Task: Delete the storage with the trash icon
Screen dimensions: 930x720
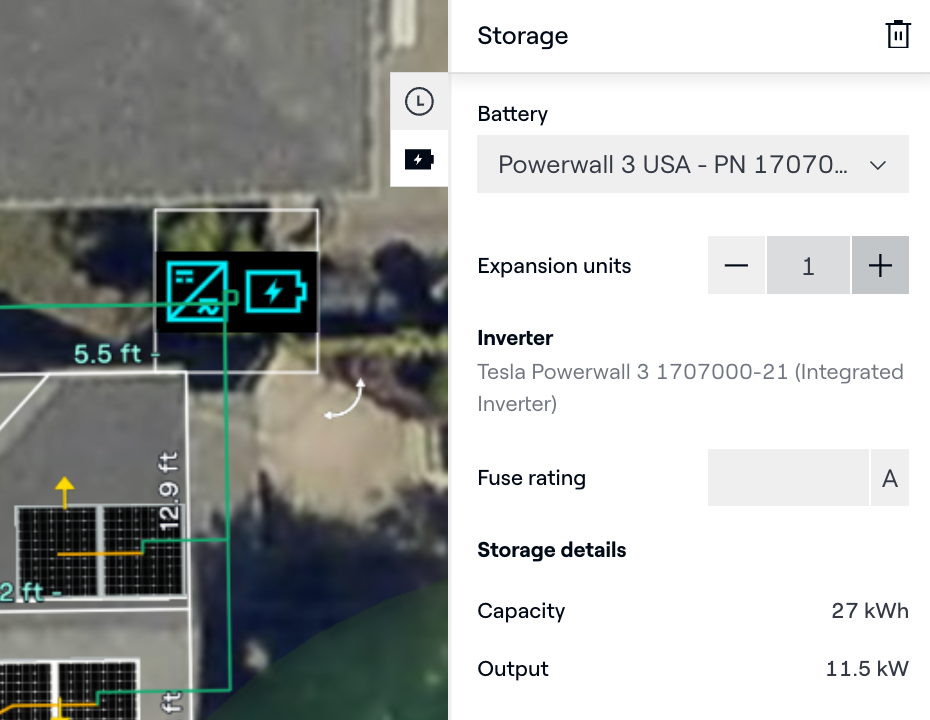Action: [898, 35]
